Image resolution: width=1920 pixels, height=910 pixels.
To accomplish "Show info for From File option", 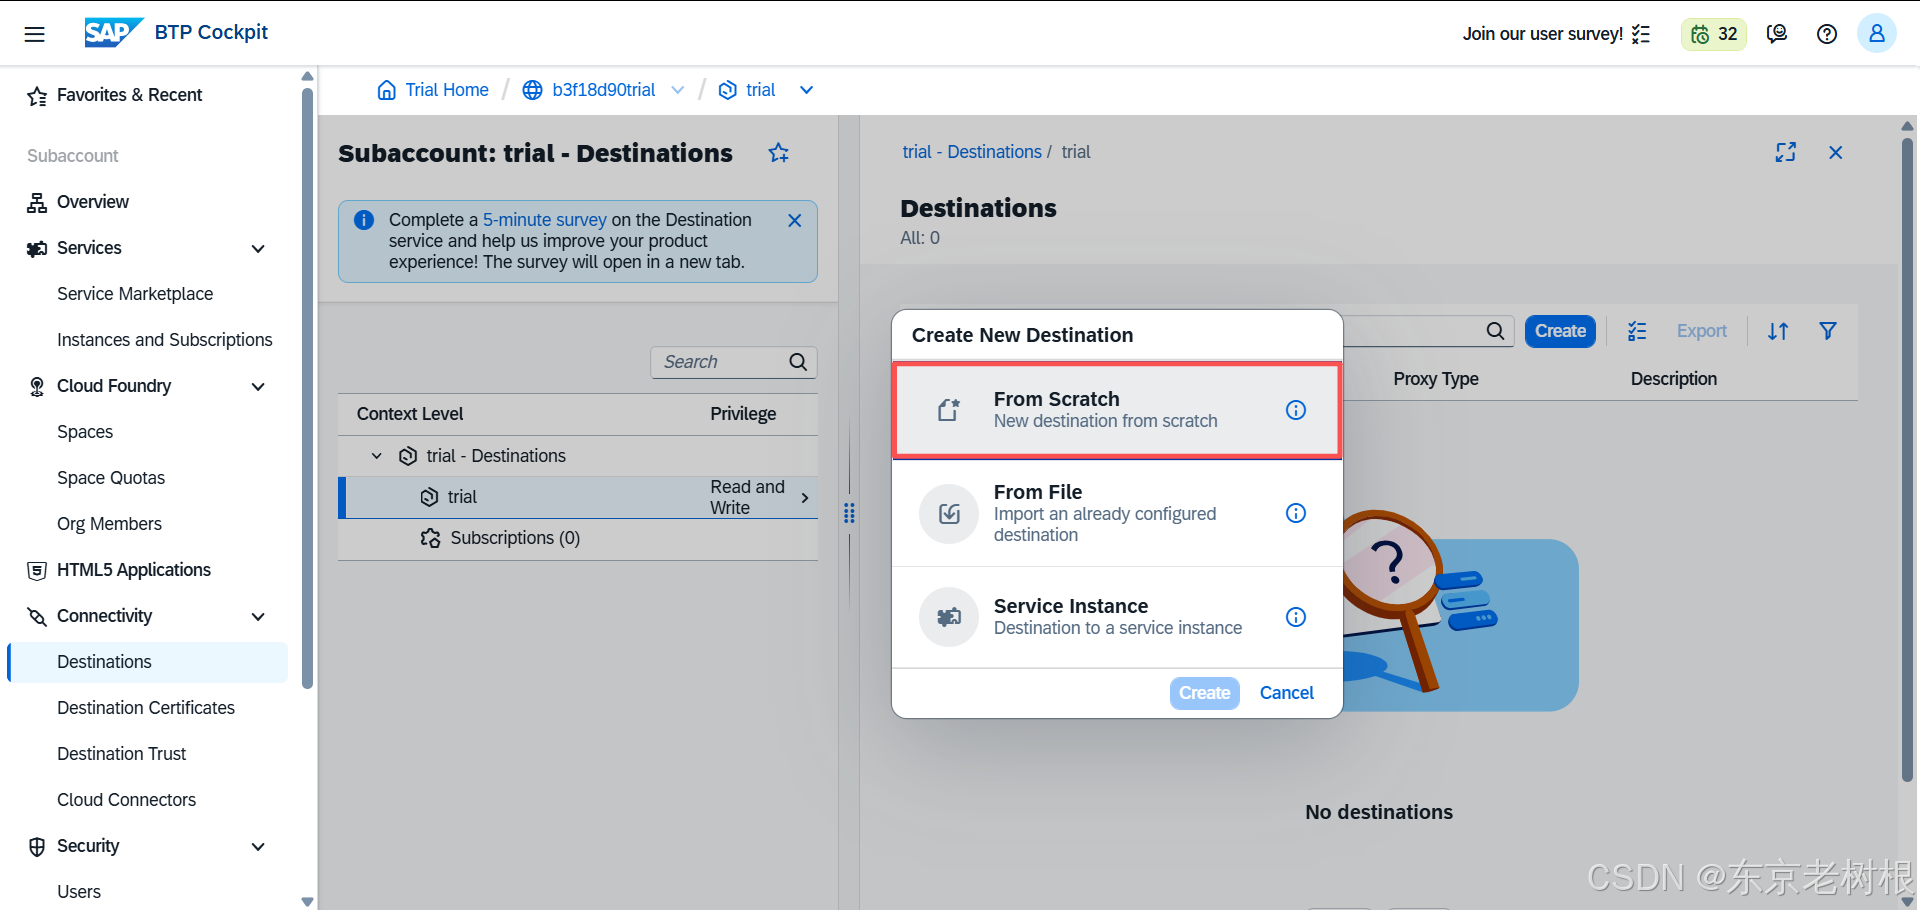I will pyautogui.click(x=1296, y=513).
